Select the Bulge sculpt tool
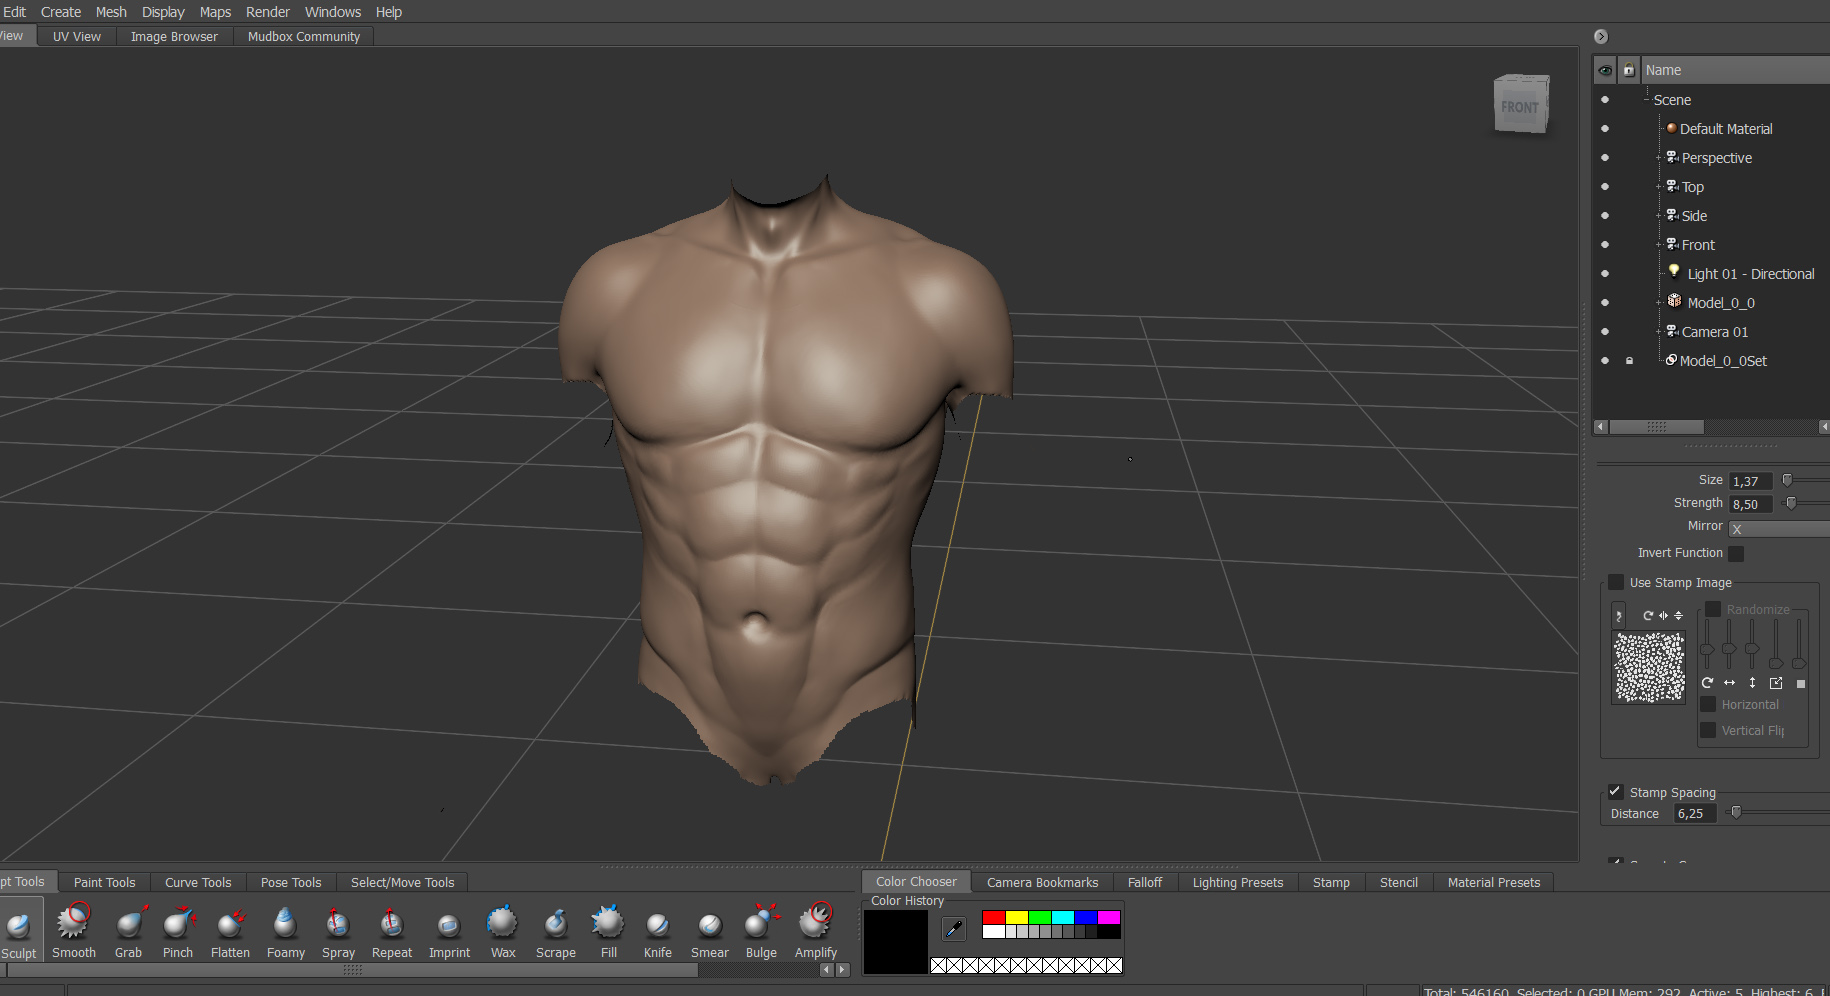This screenshot has height=996, width=1830. pos(762,930)
